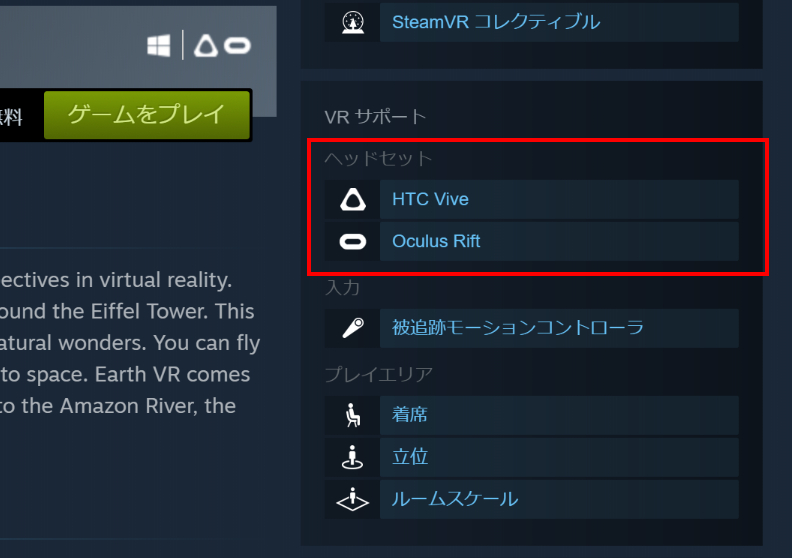
Task: Click the VR サポート section heading
Action: pyautogui.click(x=375, y=117)
